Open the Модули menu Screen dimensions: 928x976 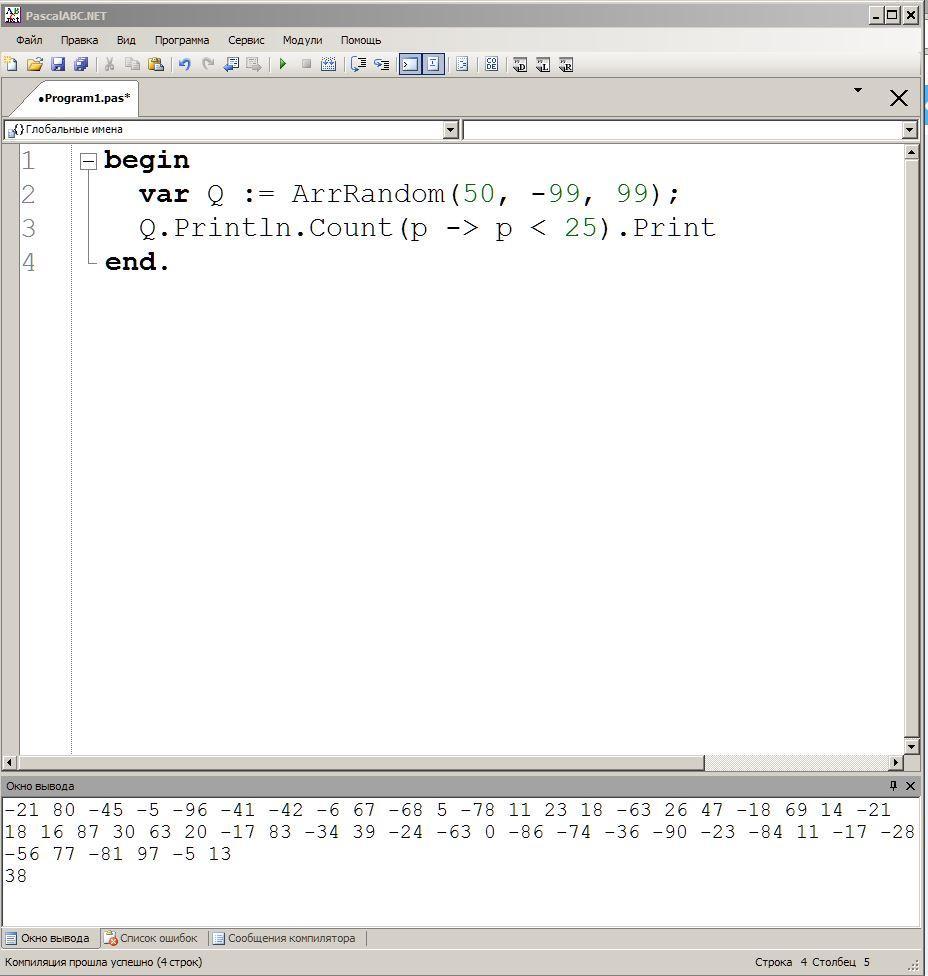click(302, 40)
